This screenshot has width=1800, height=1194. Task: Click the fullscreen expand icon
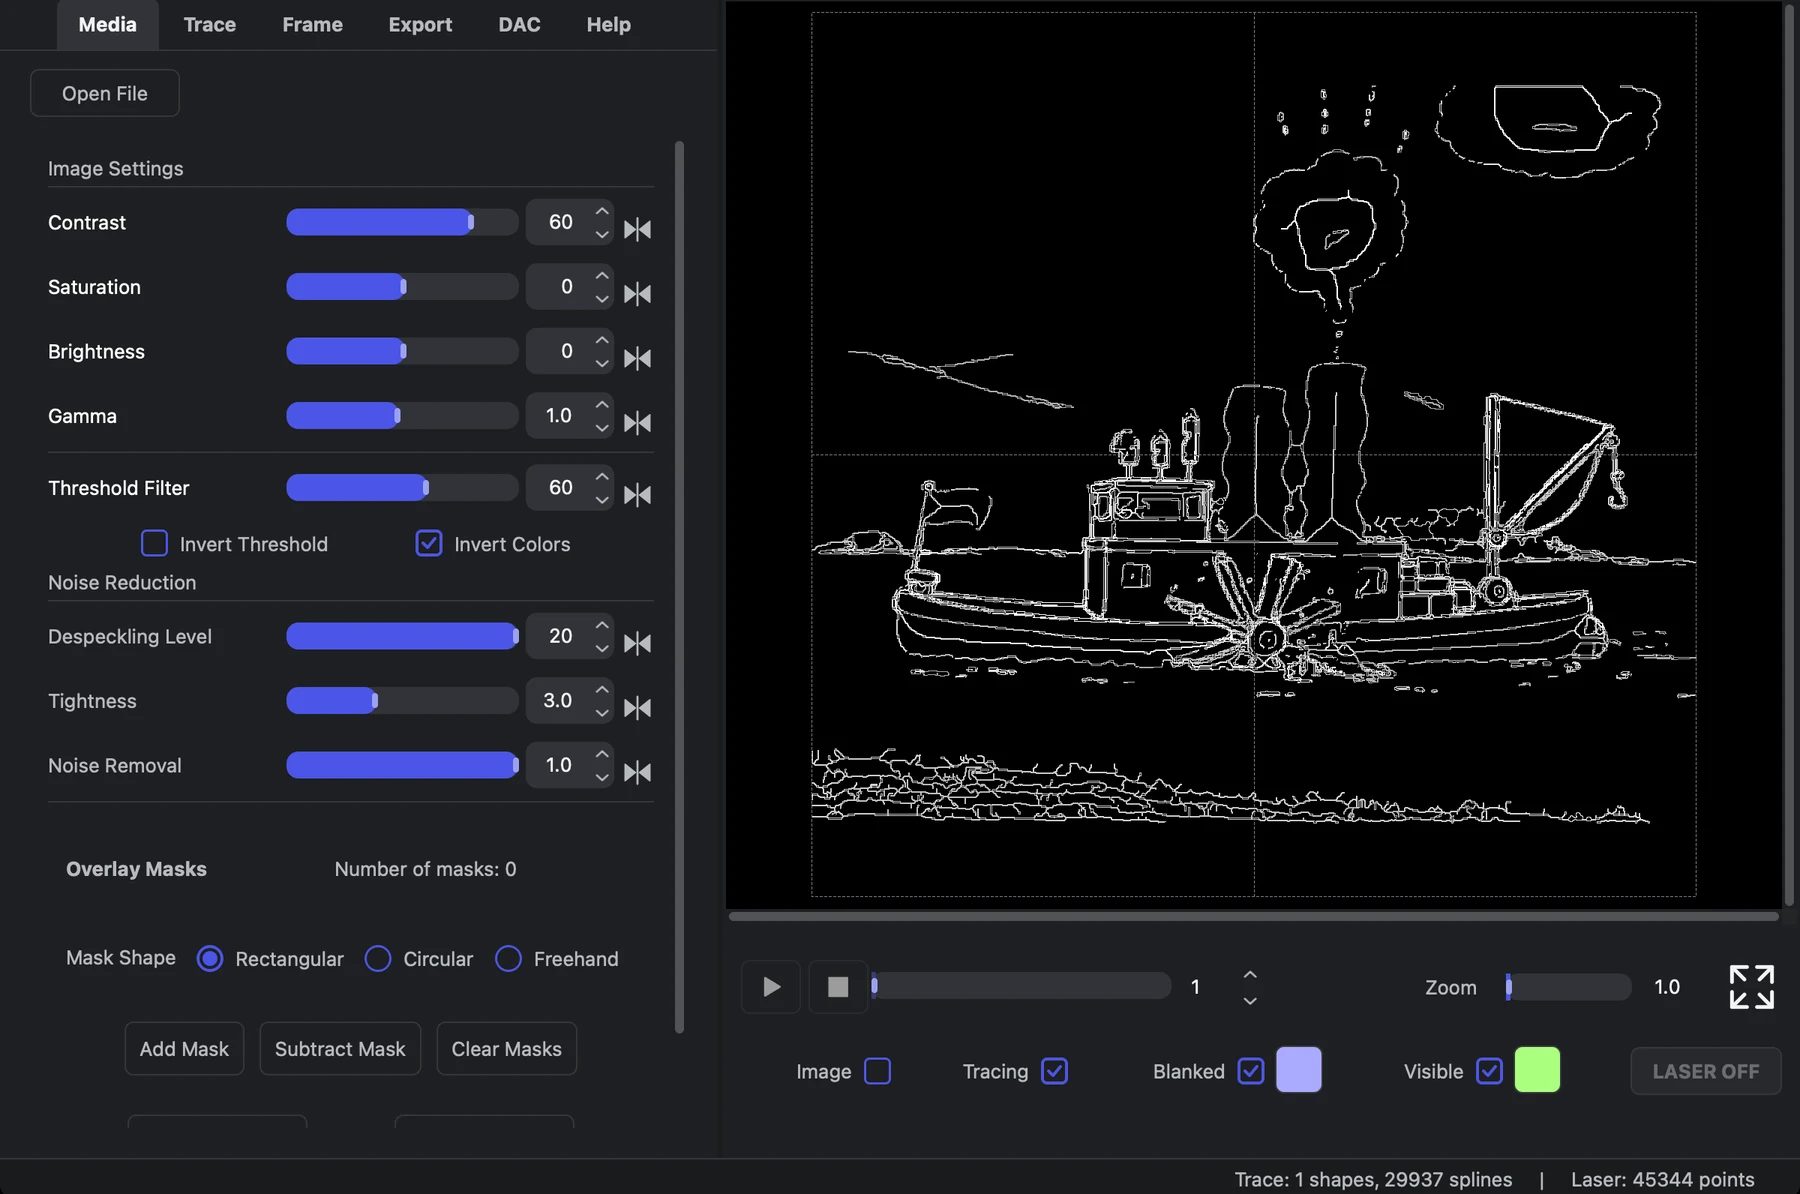click(x=1751, y=987)
